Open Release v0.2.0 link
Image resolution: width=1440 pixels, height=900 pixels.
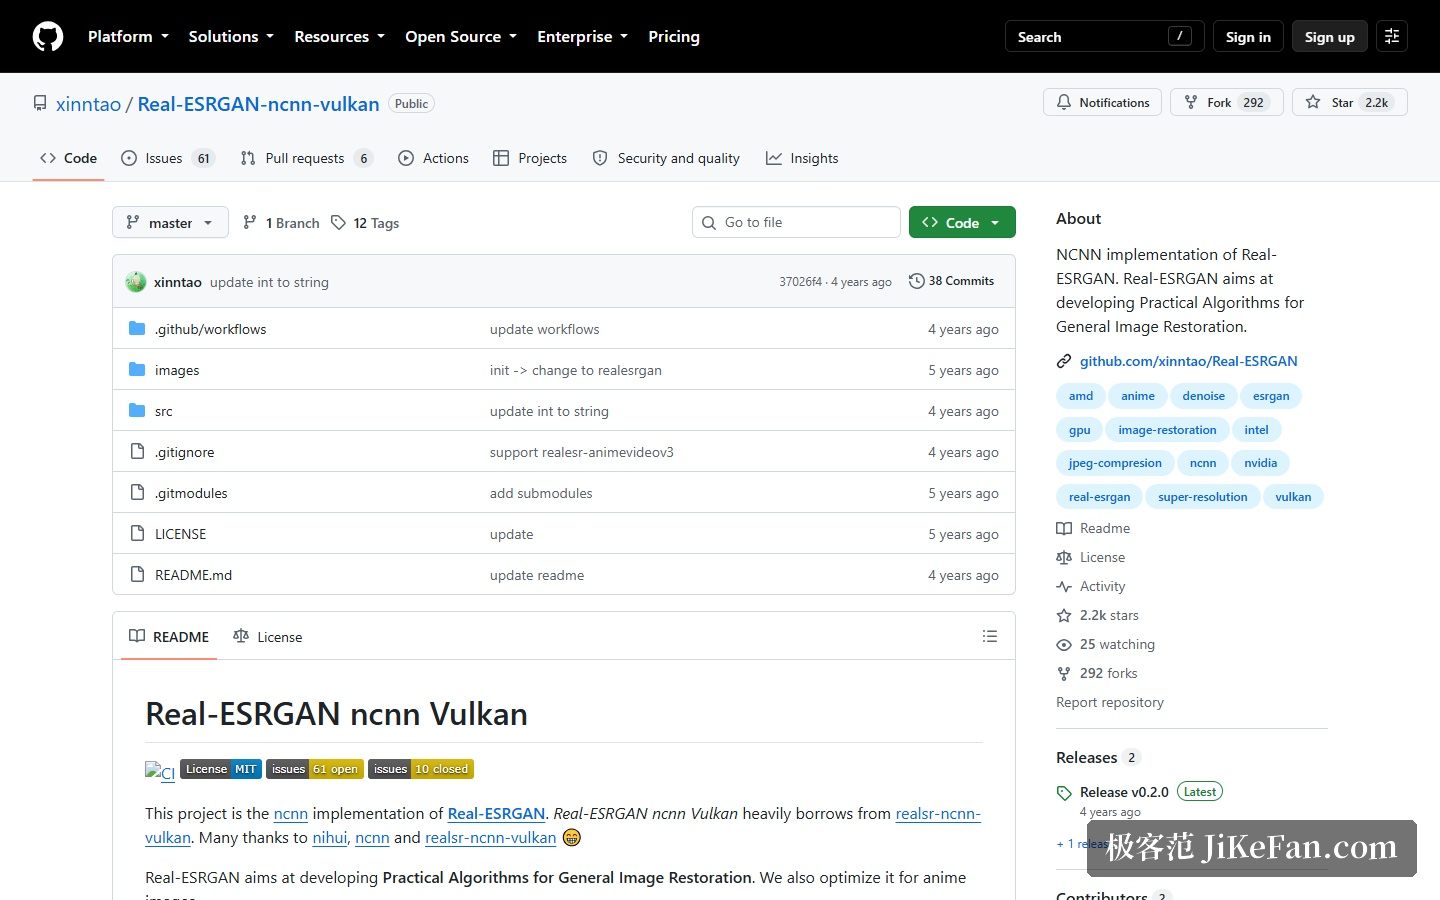tap(1124, 792)
